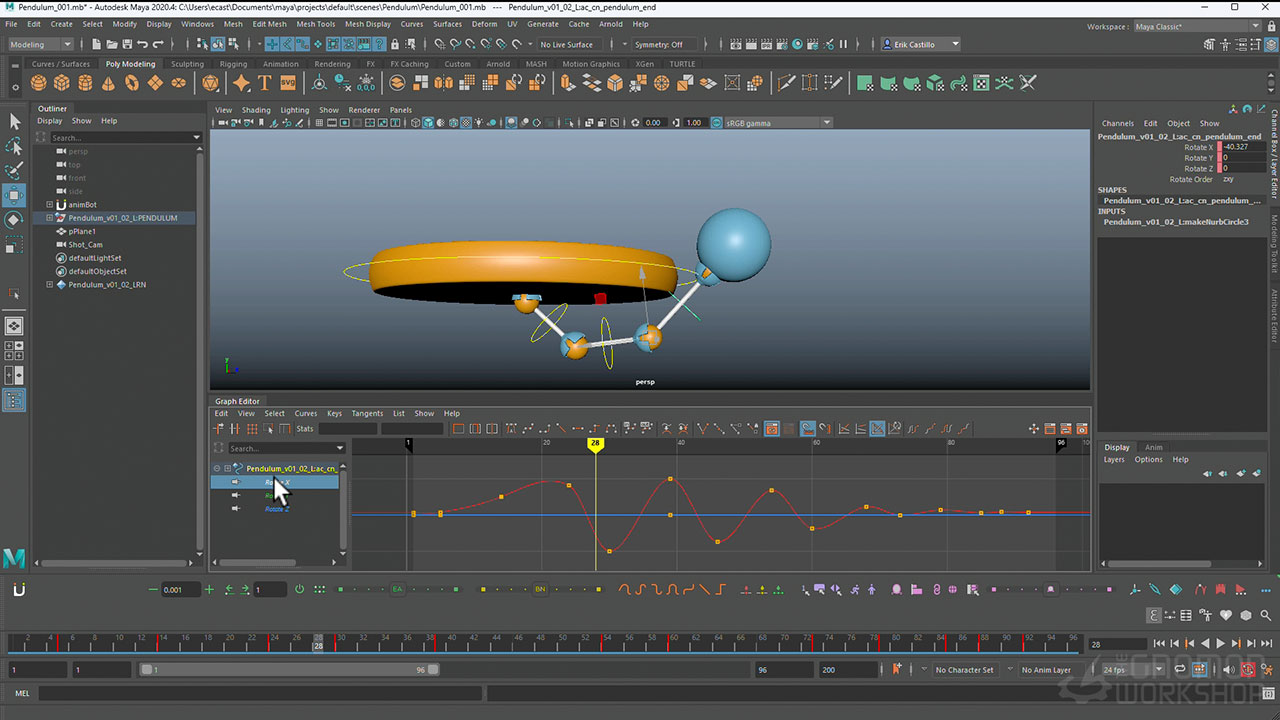Open the Modeling menu set dropdown
The image size is (1280, 720).
click(x=40, y=44)
